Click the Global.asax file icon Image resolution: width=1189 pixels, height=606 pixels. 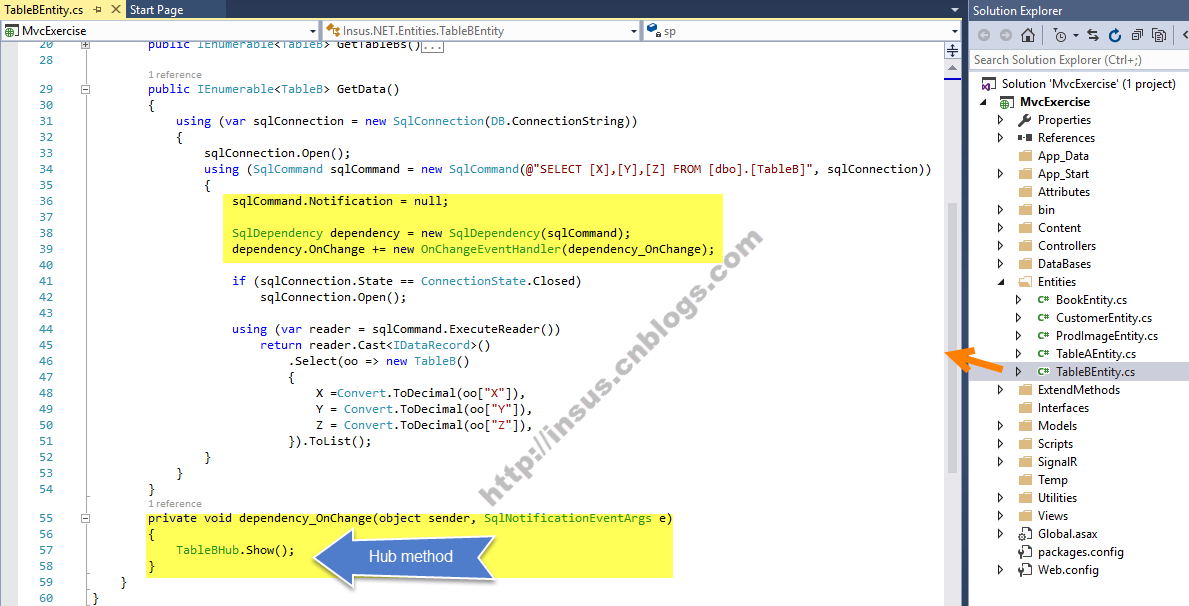pyautogui.click(x=1025, y=534)
